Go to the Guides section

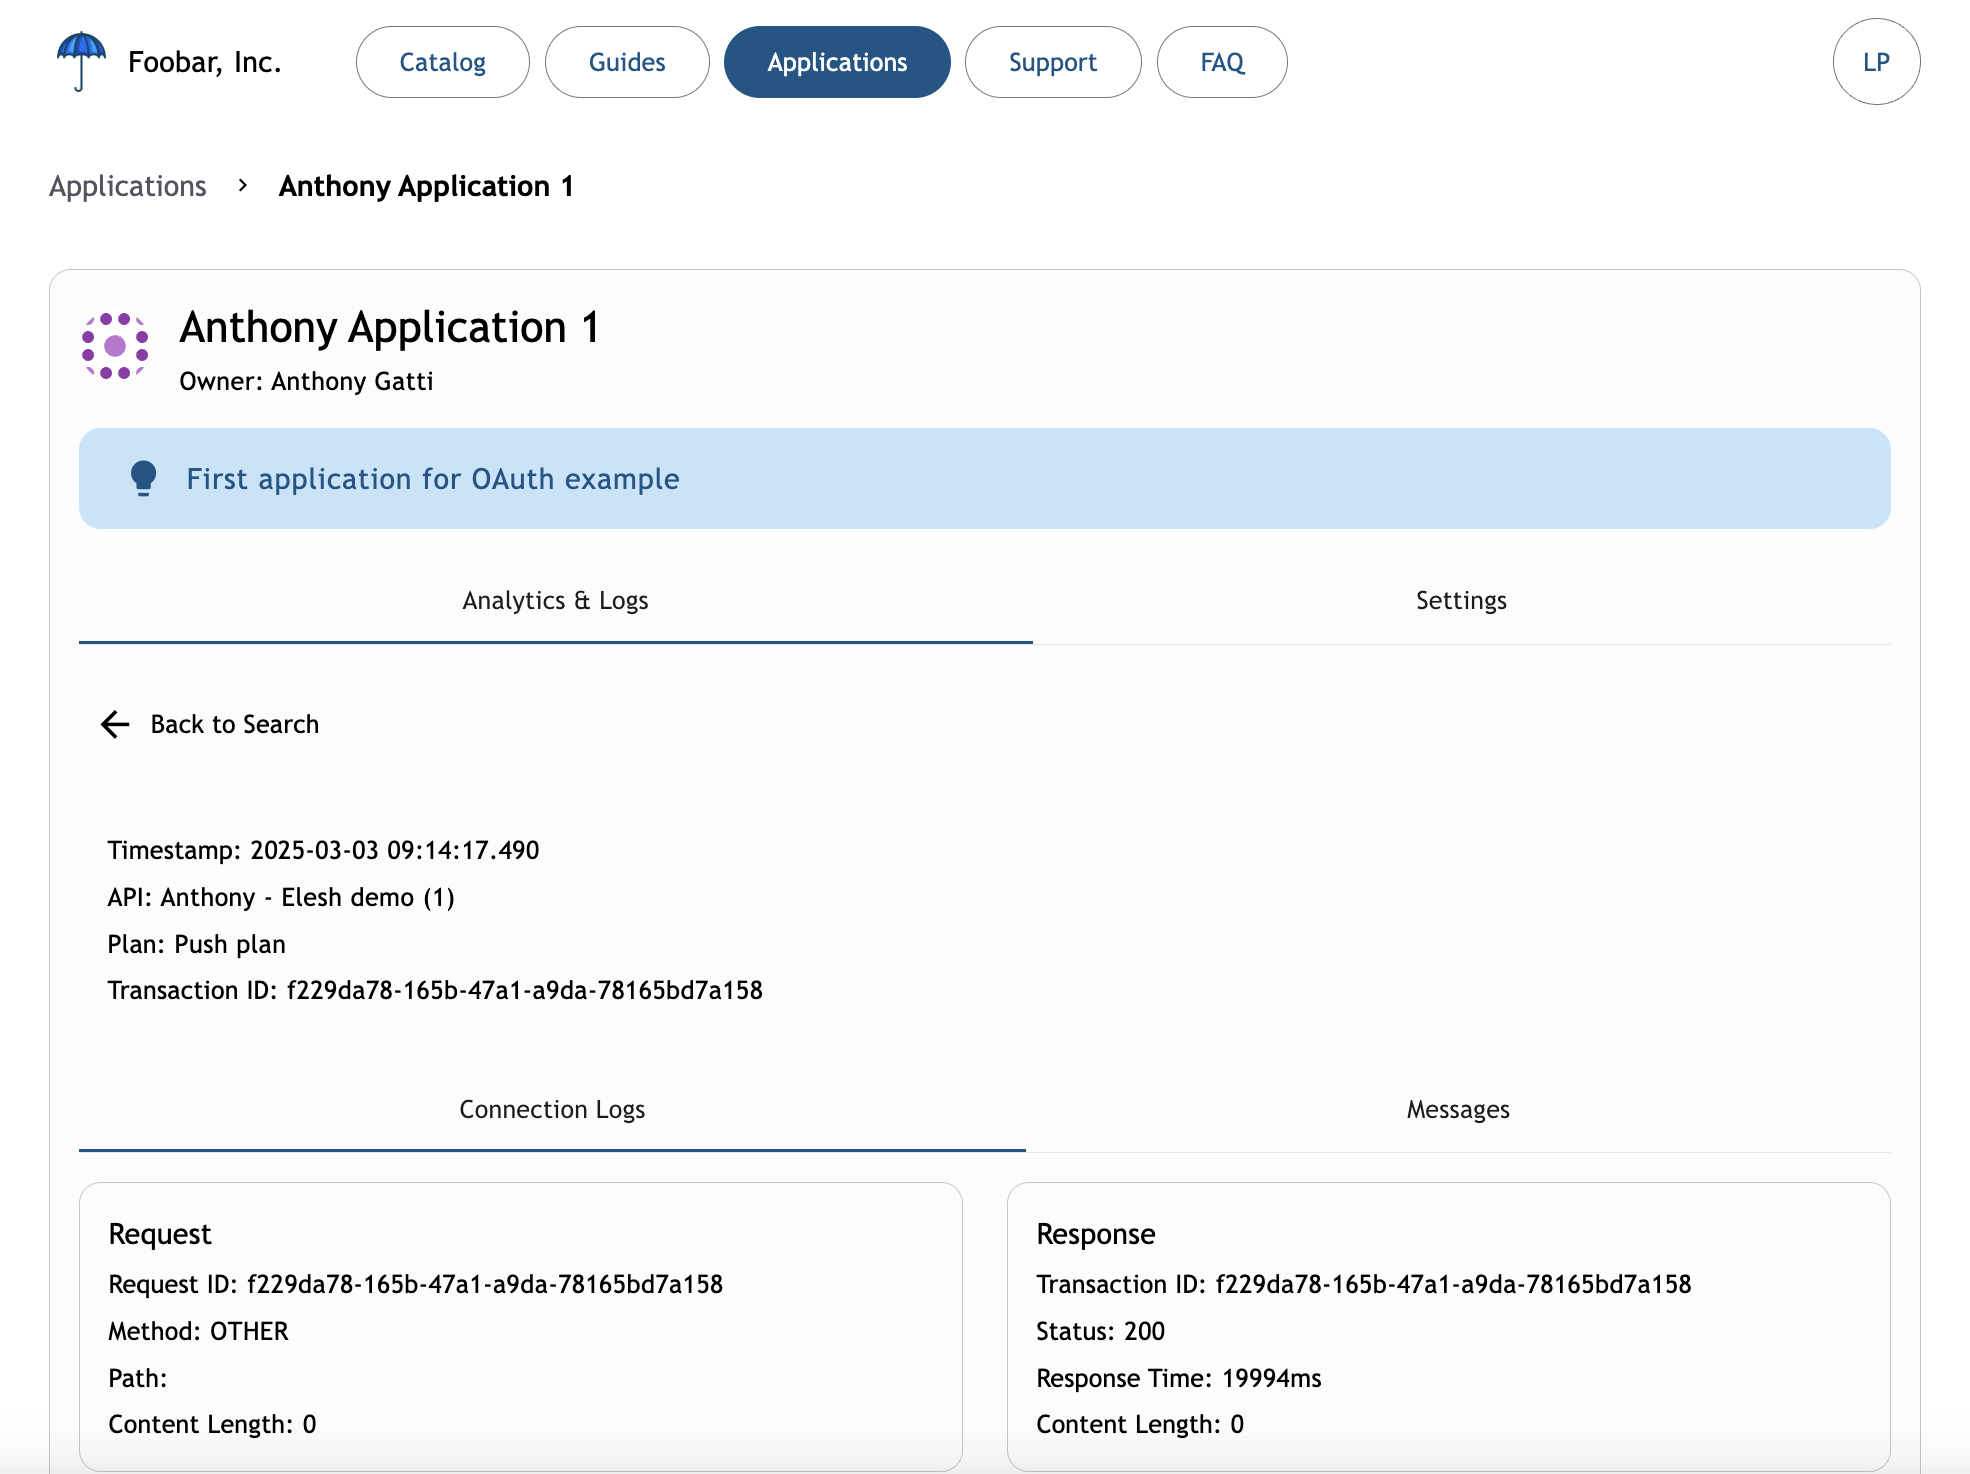coord(626,62)
